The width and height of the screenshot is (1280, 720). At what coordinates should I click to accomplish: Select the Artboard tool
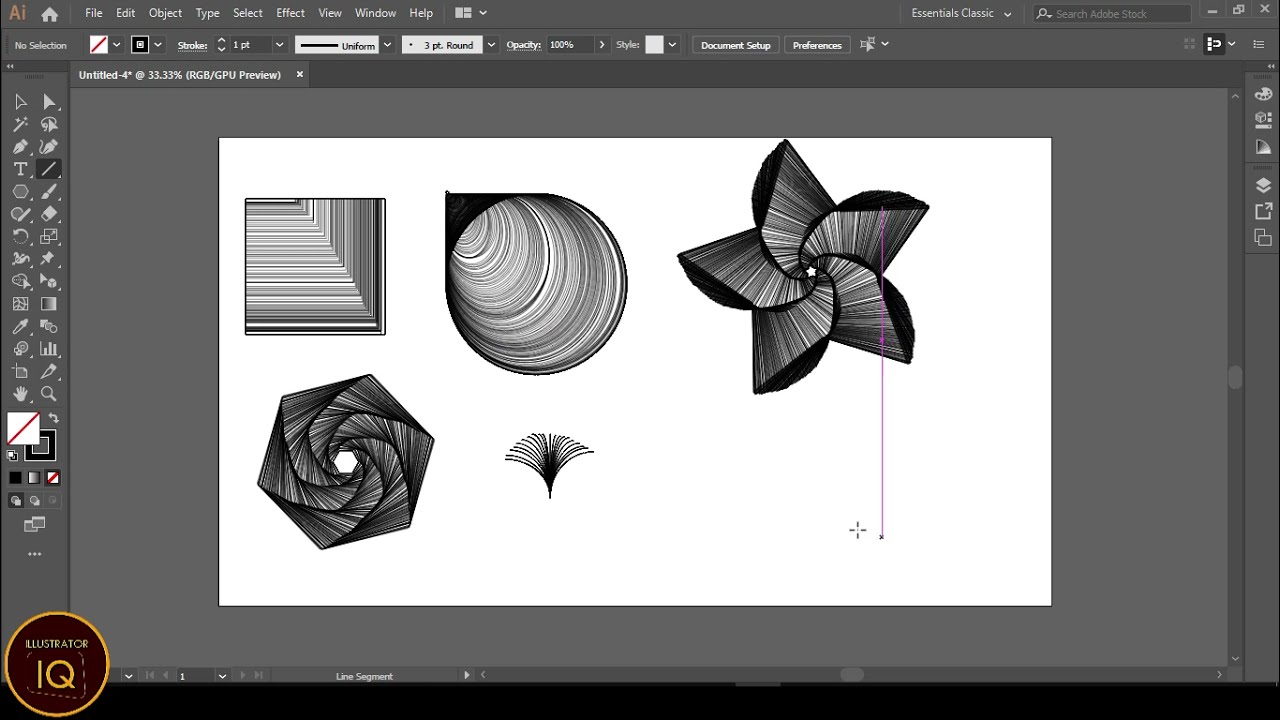coord(20,372)
